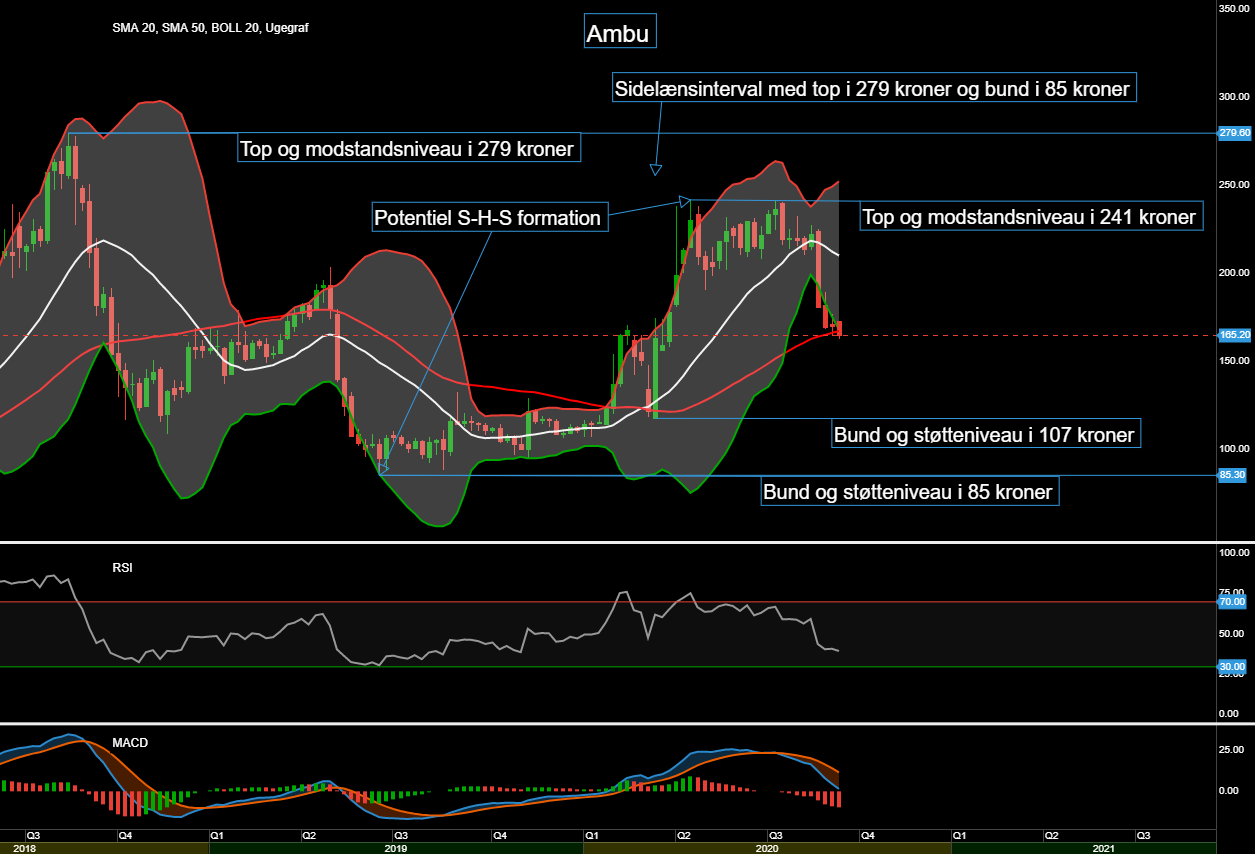
Task: Click the 300.00 price axis label
Action: click(x=1235, y=97)
